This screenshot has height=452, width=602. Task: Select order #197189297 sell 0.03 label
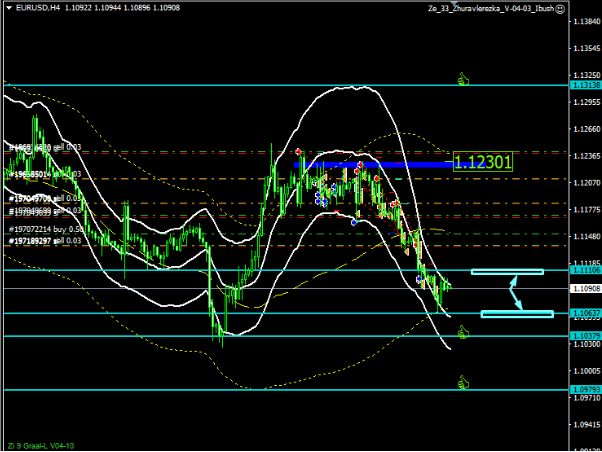(46, 241)
